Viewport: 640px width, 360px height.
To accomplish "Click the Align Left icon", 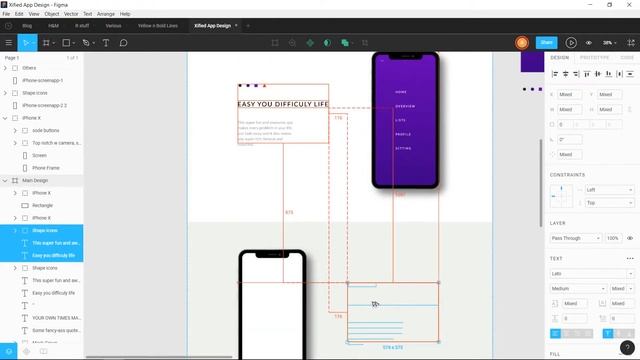I will [x=555, y=74].
